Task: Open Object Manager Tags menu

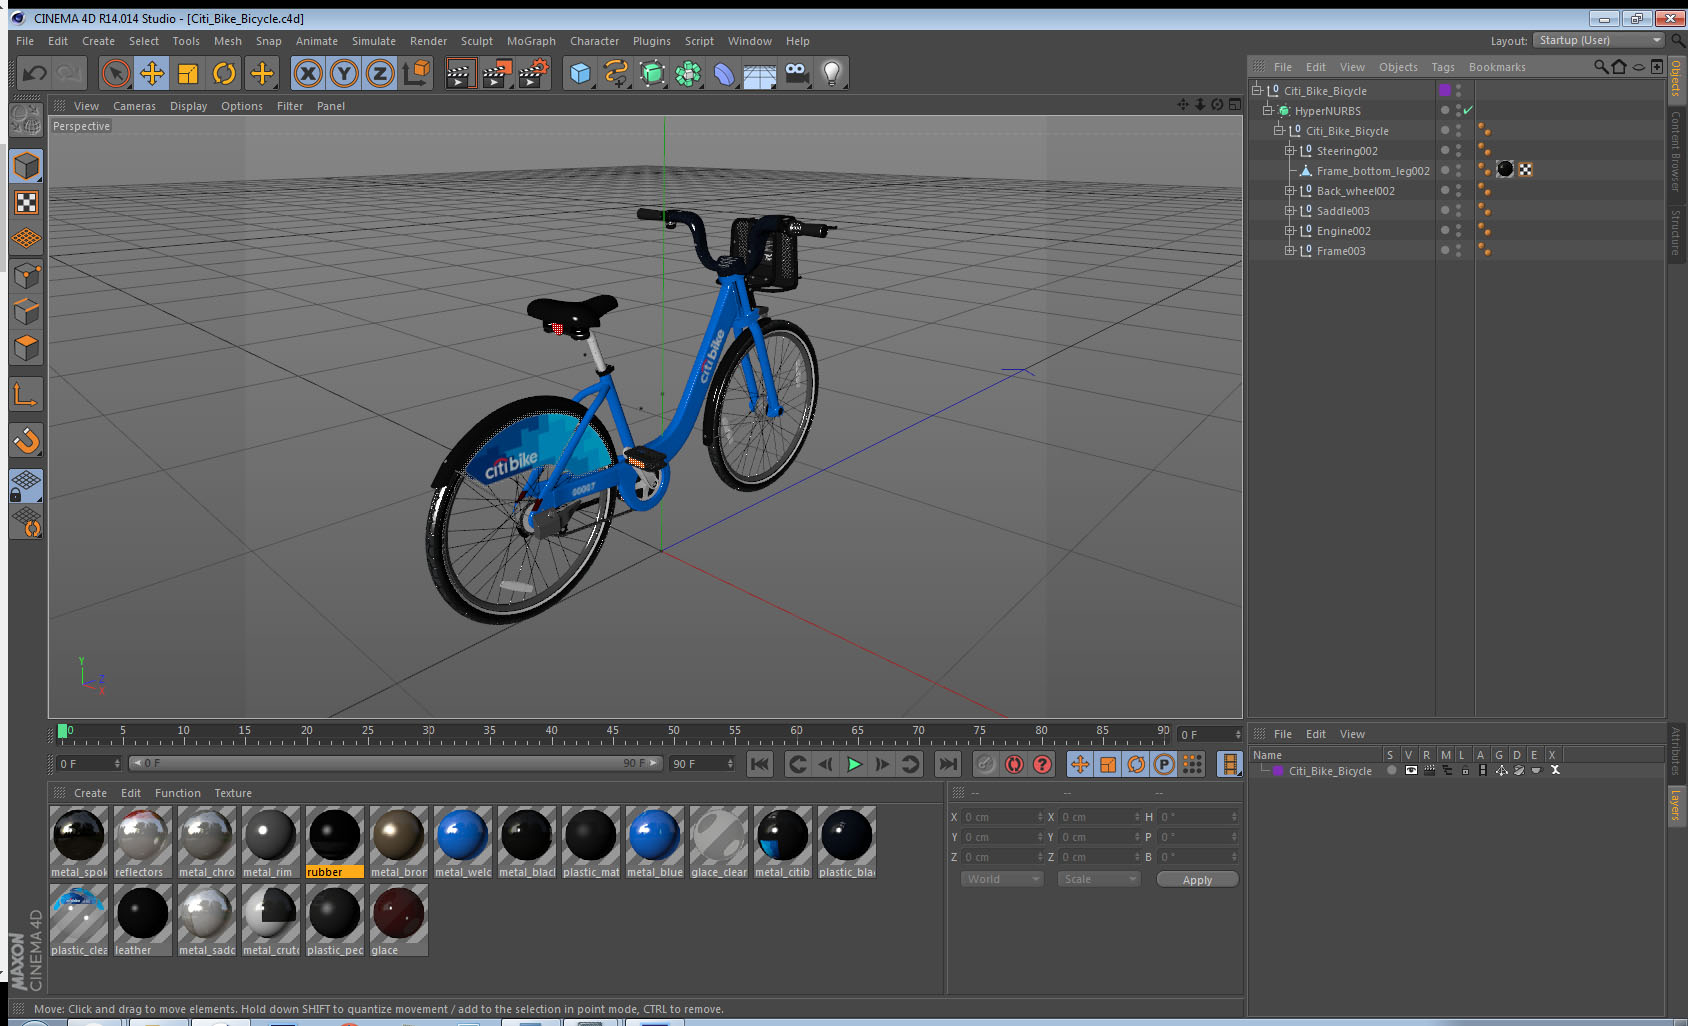Action: (1443, 67)
